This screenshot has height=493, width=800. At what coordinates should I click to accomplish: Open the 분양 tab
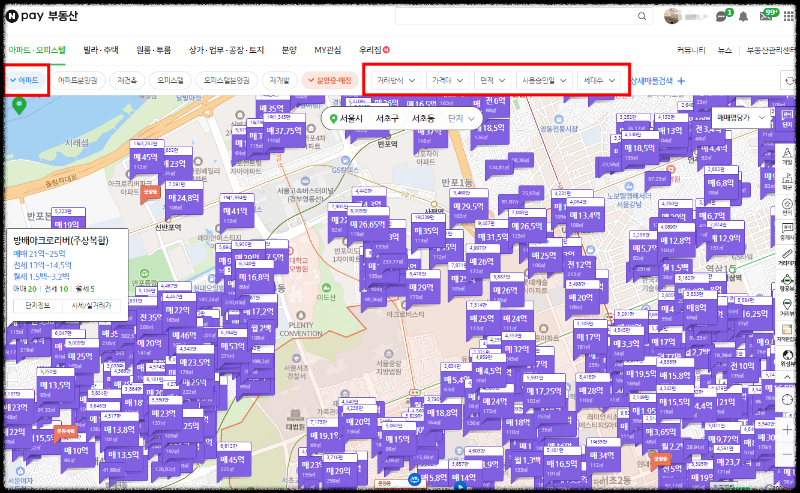click(289, 50)
